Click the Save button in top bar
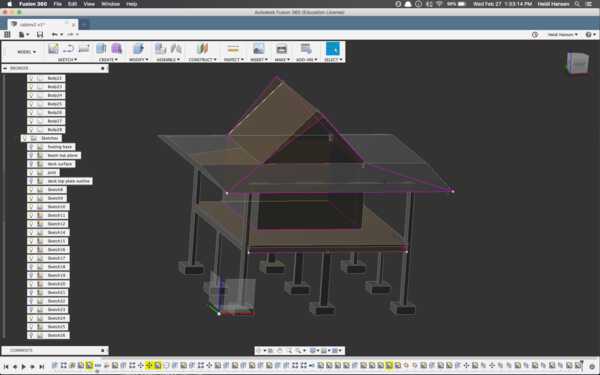Viewport: 600px width, 375px height. [x=40, y=34]
